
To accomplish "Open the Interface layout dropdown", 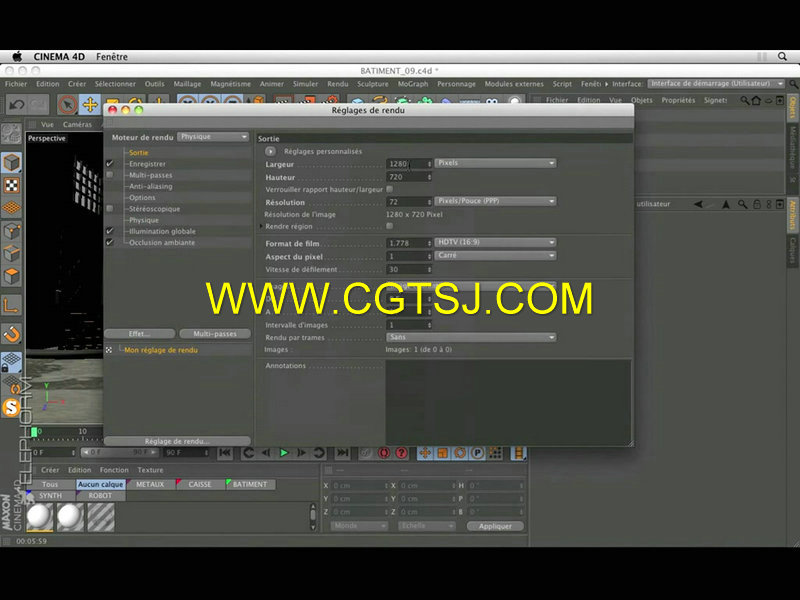I will [716, 84].
